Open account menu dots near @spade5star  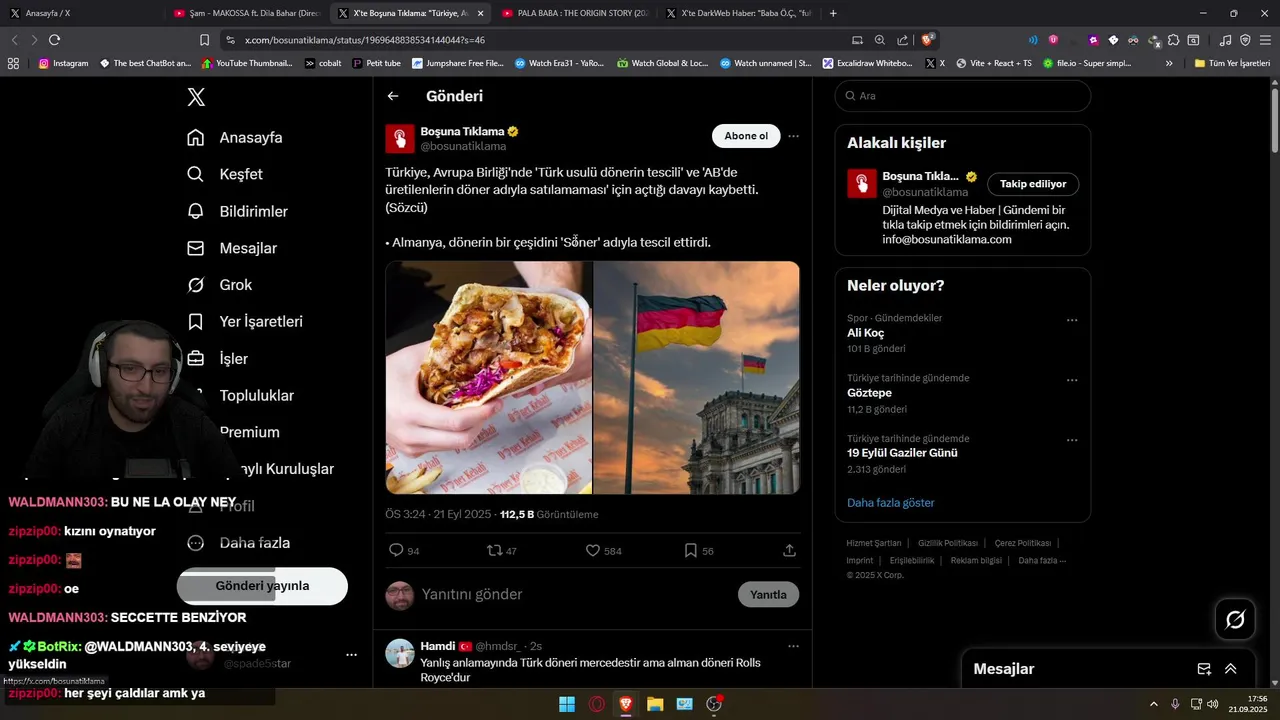pos(351,655)
